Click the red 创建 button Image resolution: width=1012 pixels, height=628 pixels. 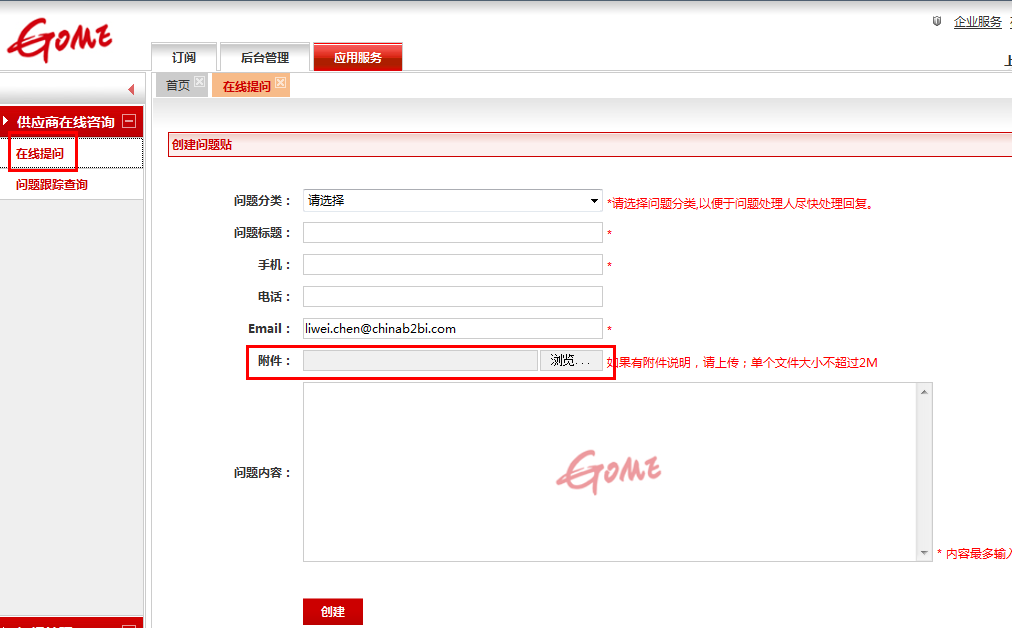pyautogui.click(x=333, y=611)
